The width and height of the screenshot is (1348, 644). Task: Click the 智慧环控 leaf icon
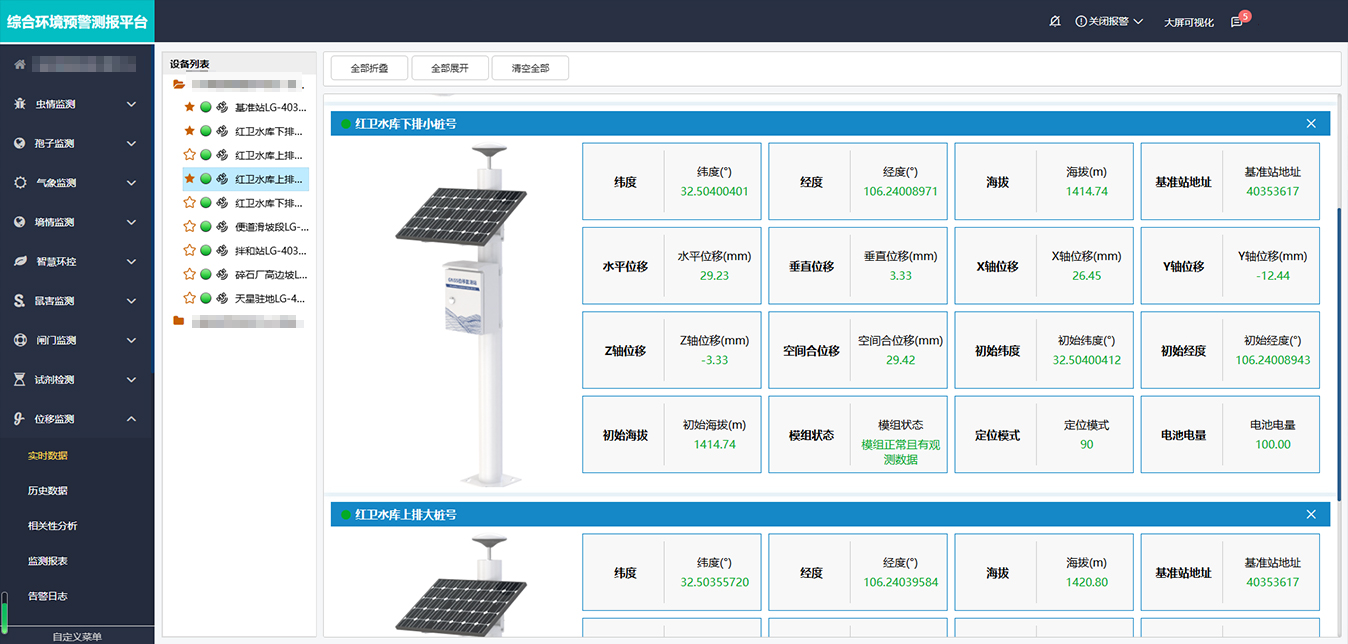click(x=20, y=261)
